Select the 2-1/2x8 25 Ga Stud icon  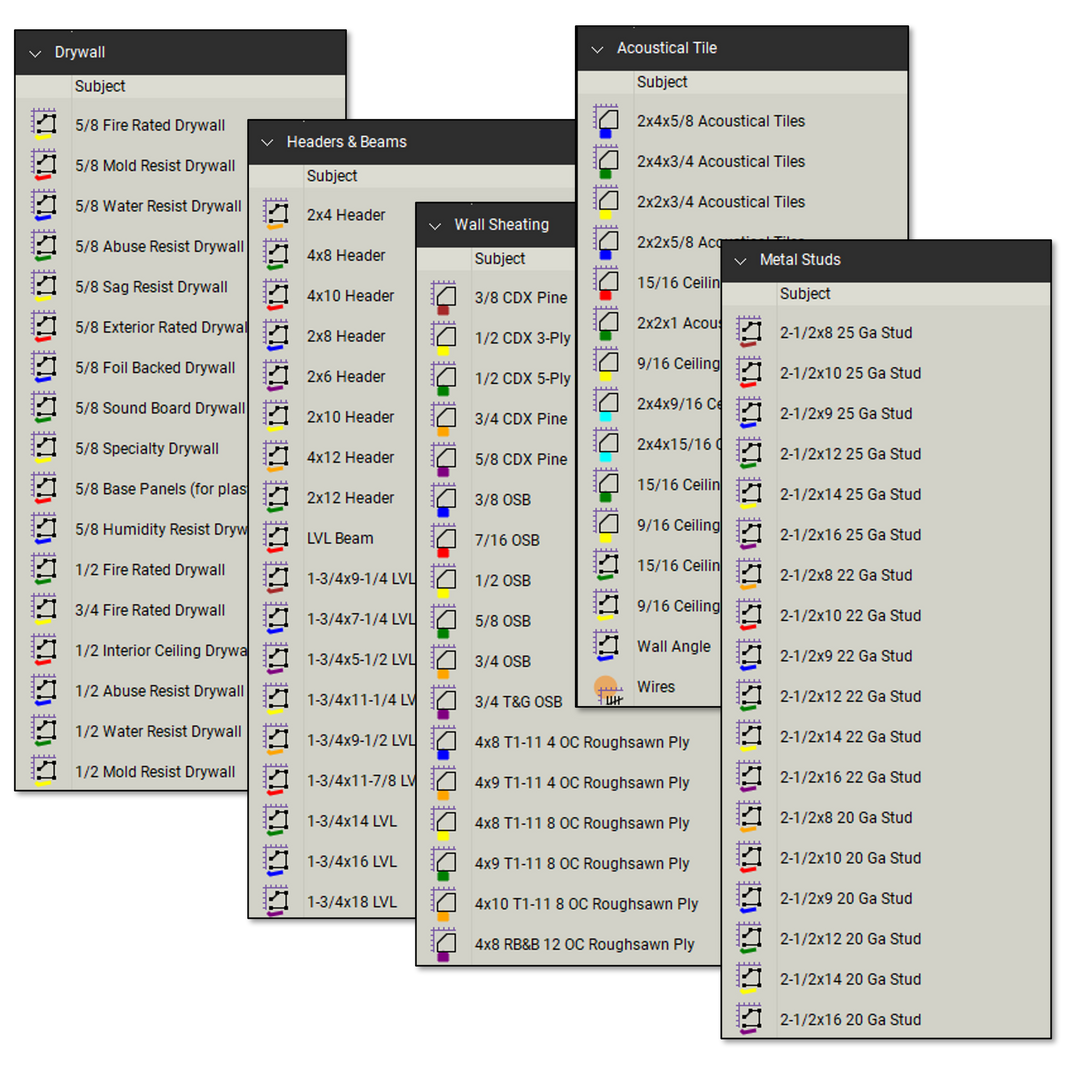[748, 331]
